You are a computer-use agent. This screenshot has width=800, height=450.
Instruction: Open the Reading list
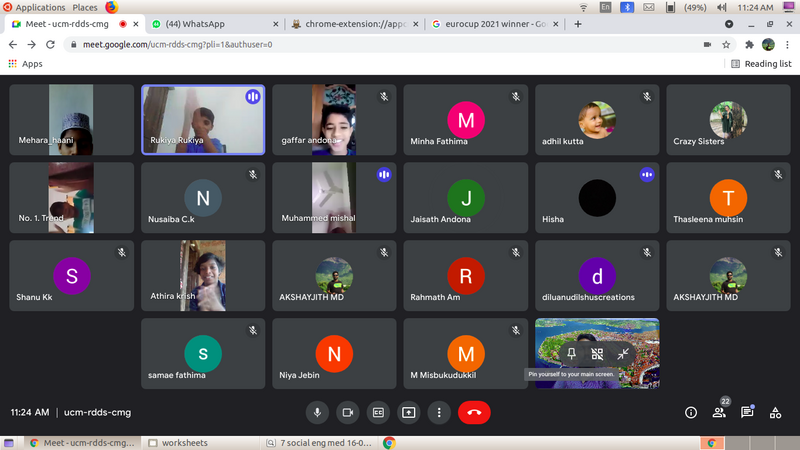pos(761,64)
